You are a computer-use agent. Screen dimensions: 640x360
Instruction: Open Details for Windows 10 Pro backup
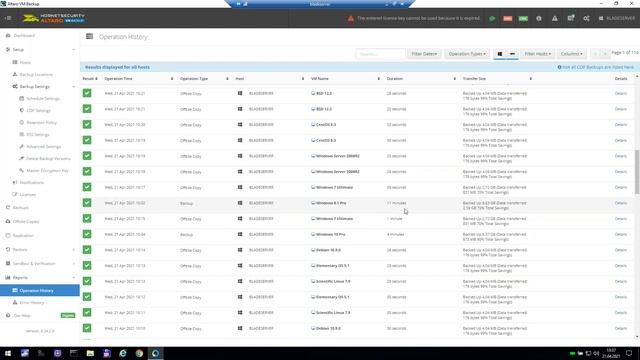(621, 234)
